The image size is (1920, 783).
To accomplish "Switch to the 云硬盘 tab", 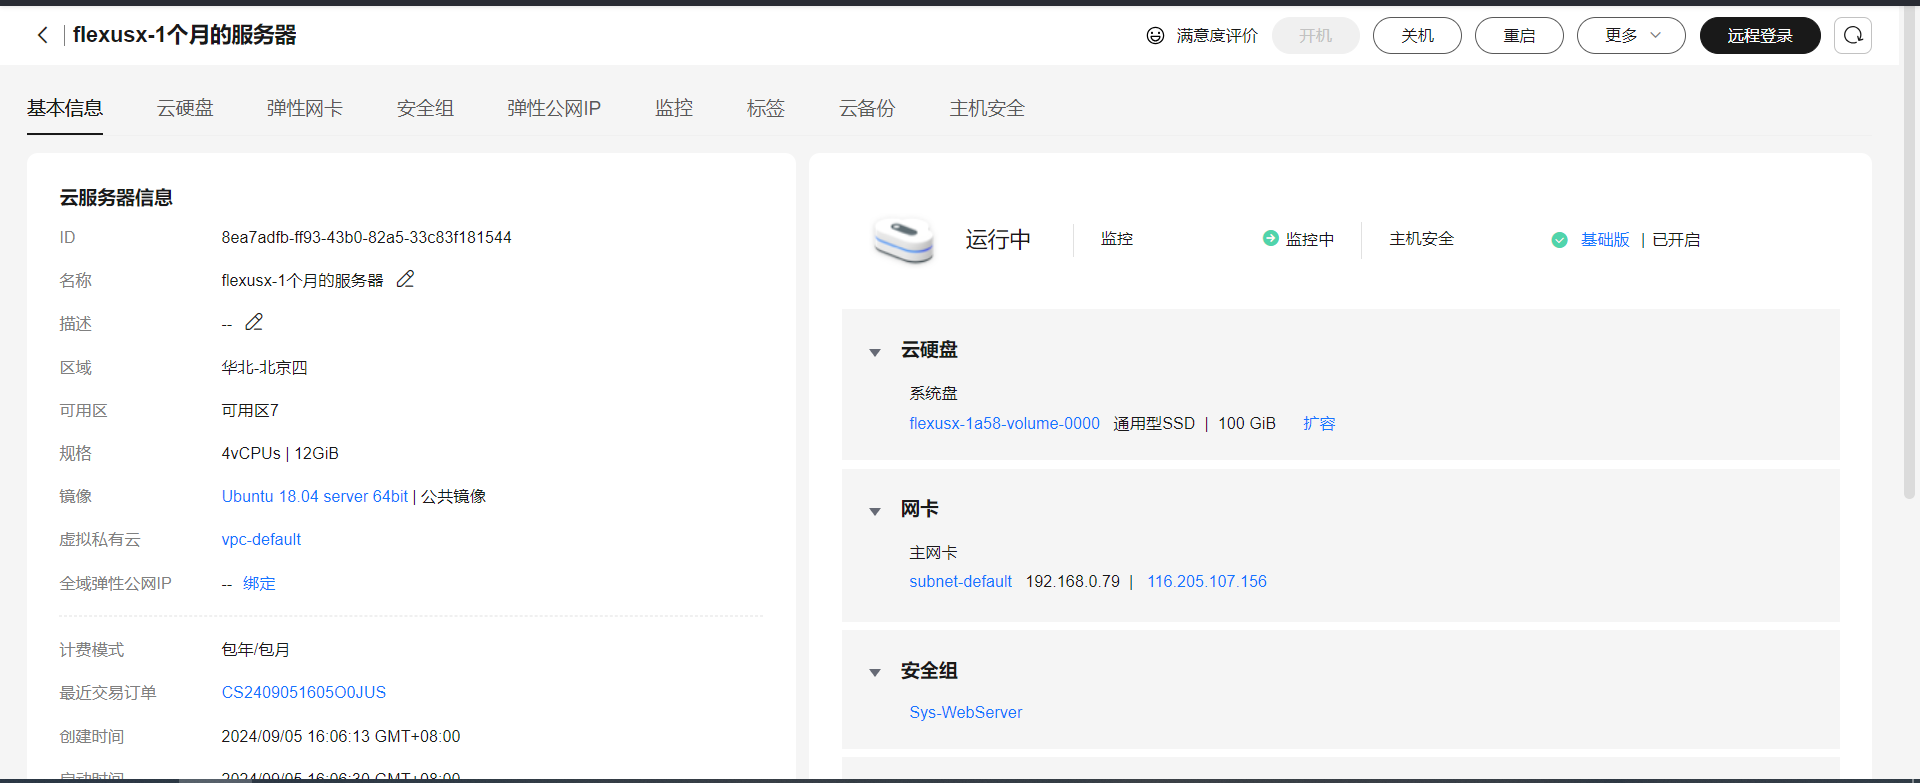I will (185, 108).
